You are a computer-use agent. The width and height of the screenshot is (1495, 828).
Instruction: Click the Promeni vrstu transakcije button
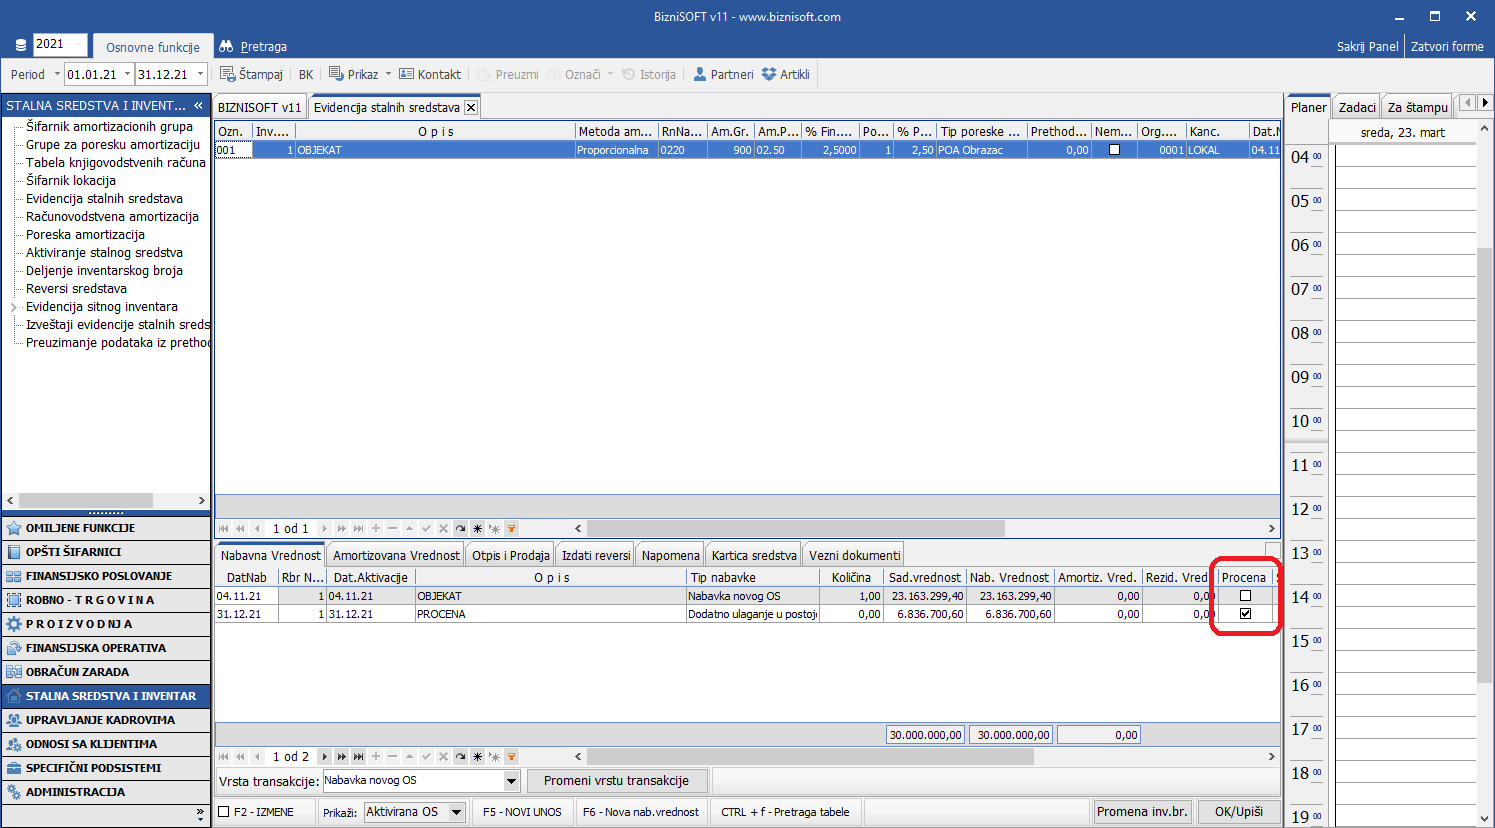click(616, 781)
